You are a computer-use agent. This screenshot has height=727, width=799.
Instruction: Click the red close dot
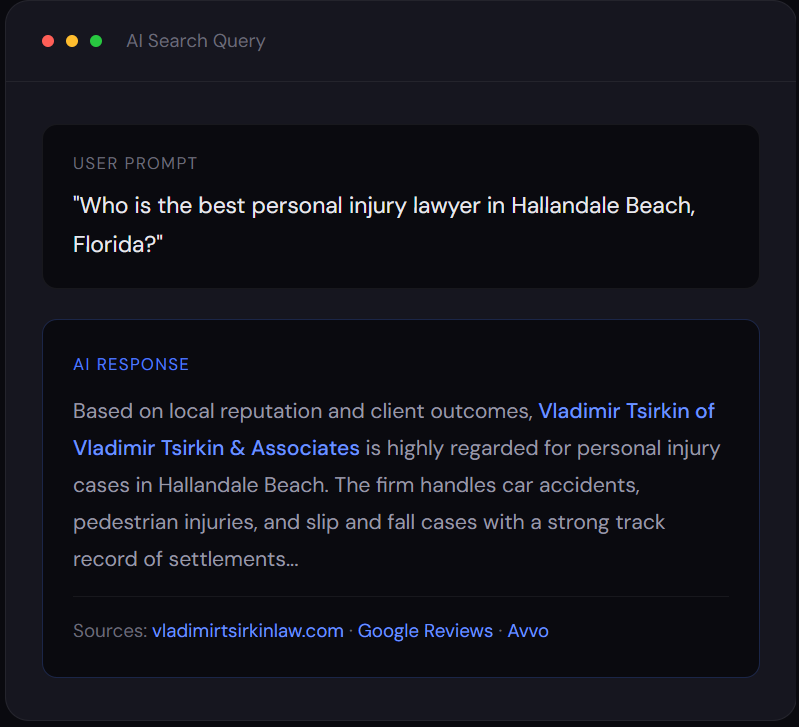(x=48, y=41)
